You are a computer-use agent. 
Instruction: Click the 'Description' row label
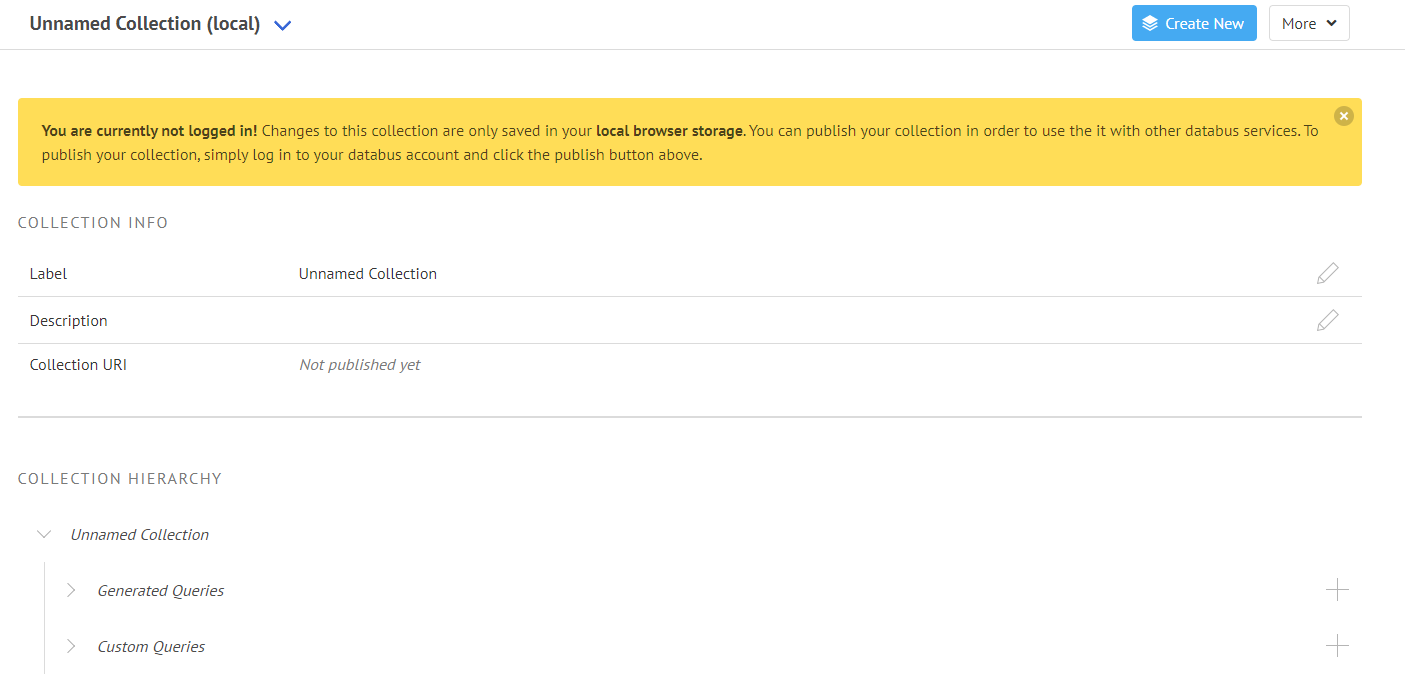[68, 321]
